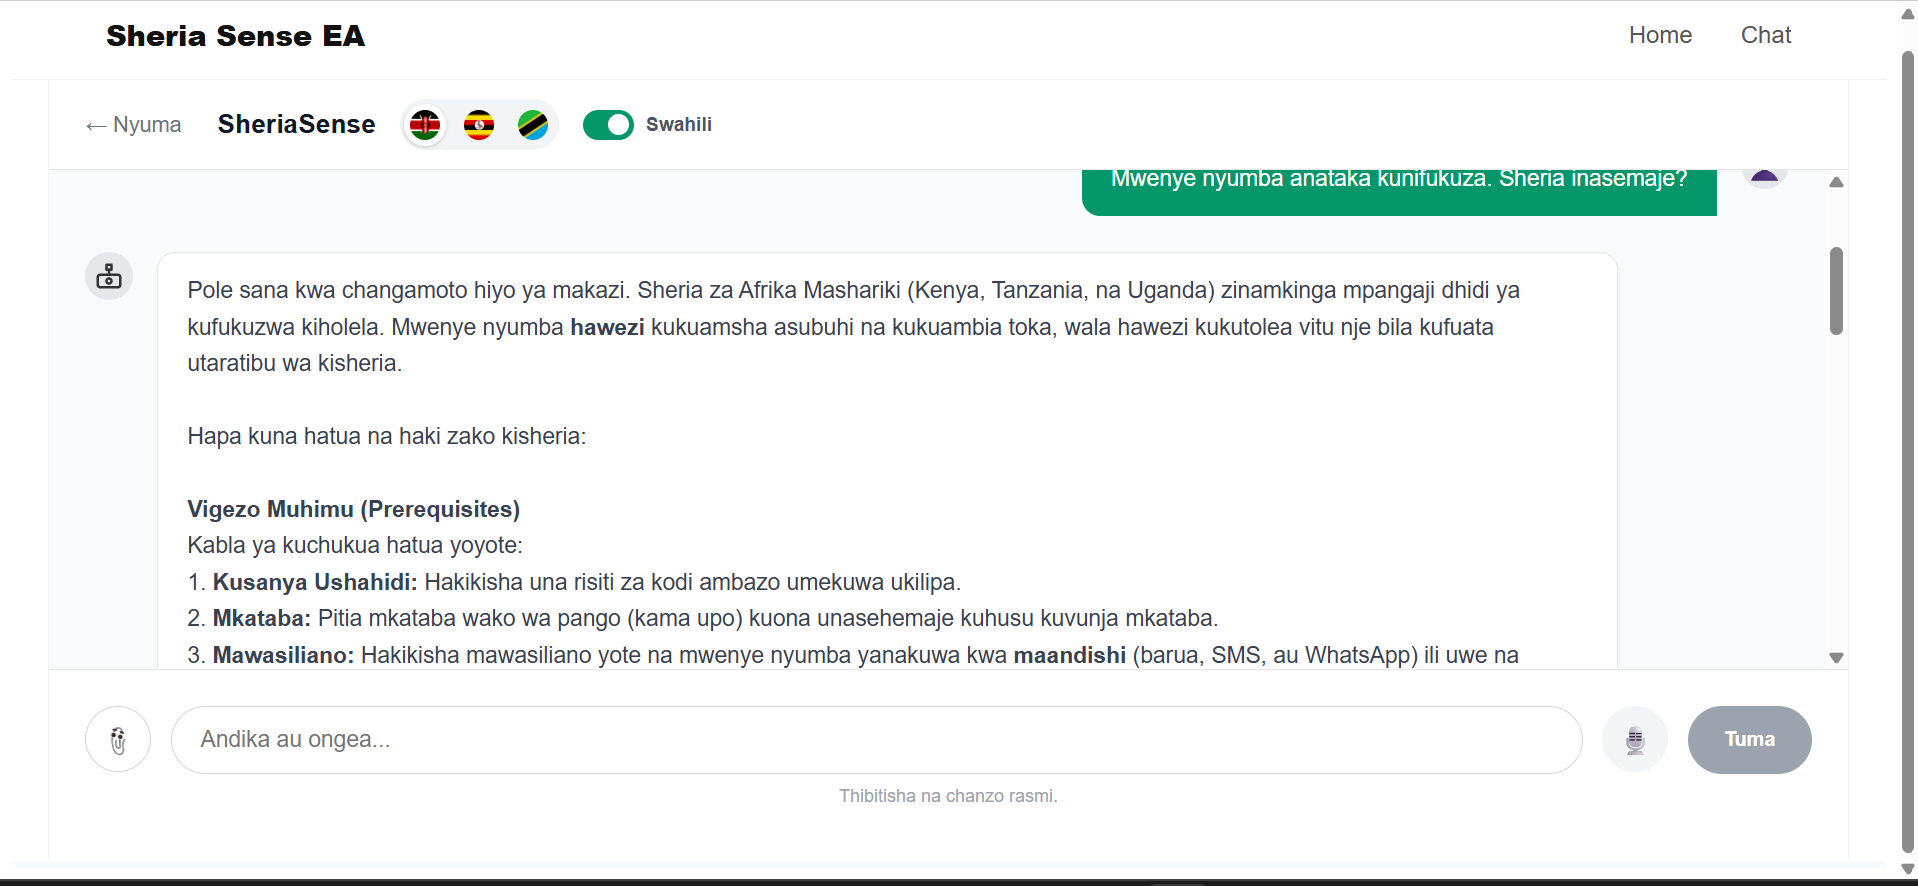
Task: Click the Tuma send button
Action: (1749, 740)
